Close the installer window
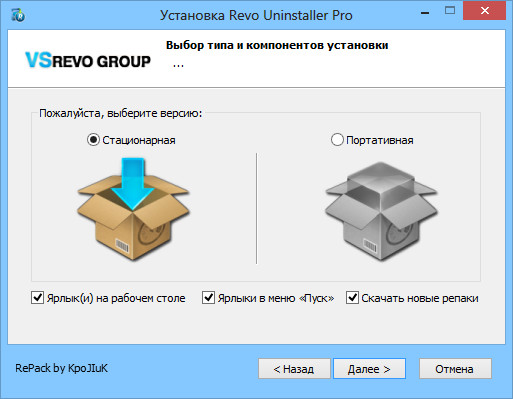513x399 pixels. click(485, 11)
